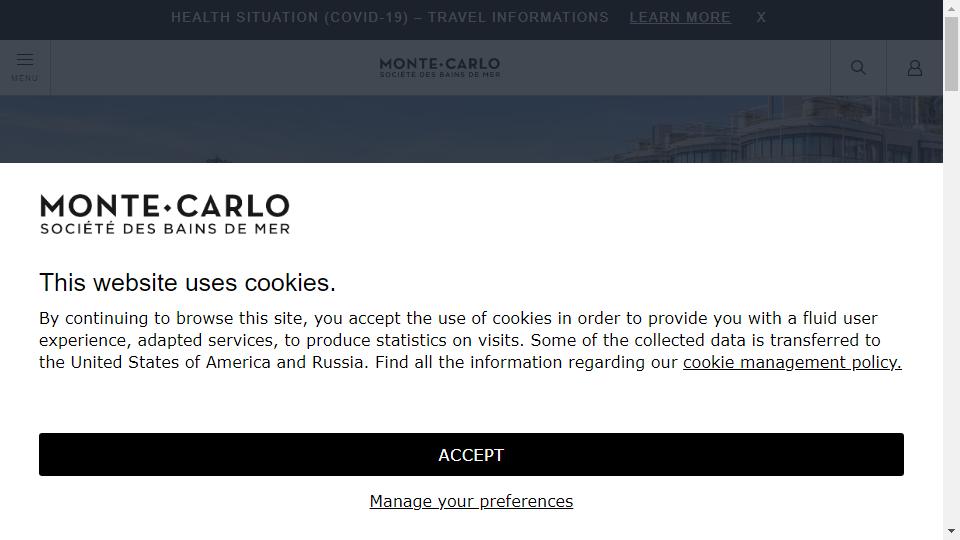Click the scrollbar down arrow
960x540 pixels.
pyautogui.click(x=951, y=531)
